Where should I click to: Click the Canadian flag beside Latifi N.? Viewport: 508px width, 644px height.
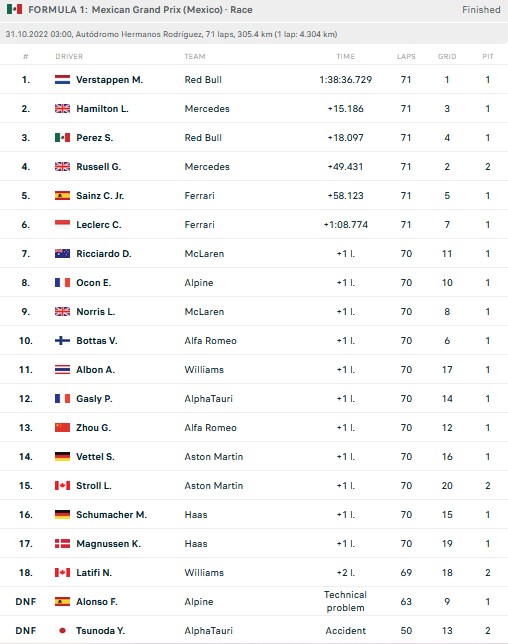(x=62, y=573)
